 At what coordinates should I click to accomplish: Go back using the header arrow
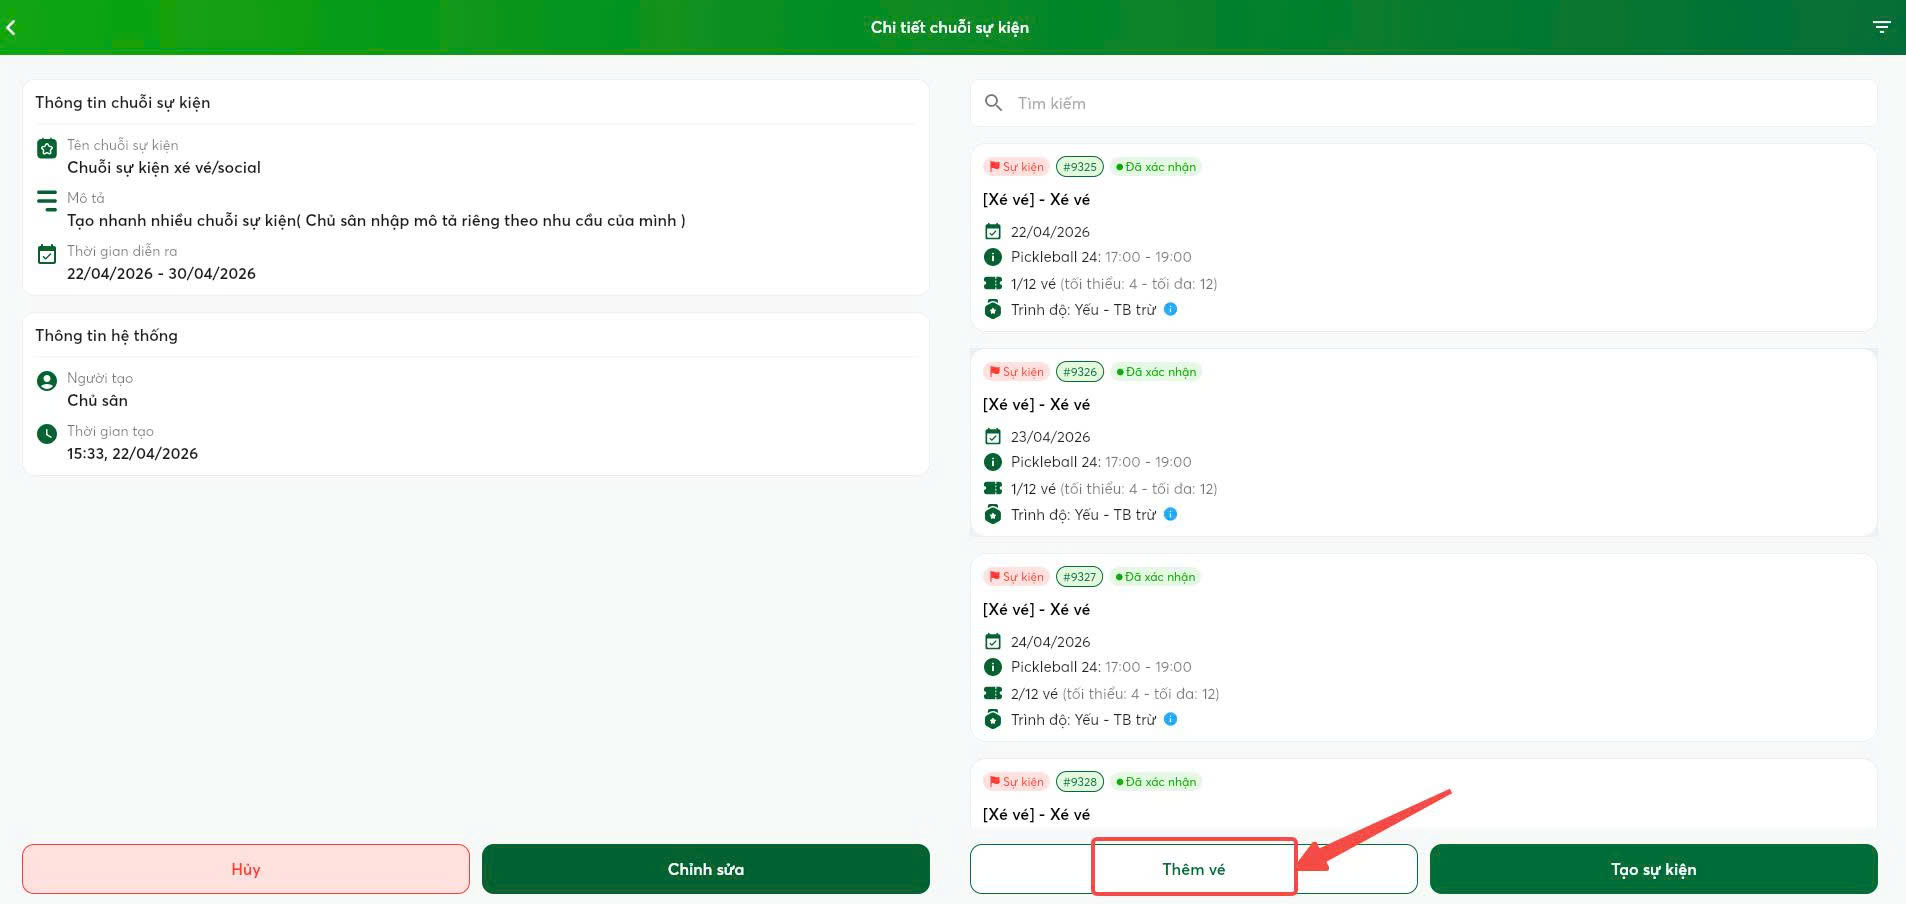tap(11, 27)
